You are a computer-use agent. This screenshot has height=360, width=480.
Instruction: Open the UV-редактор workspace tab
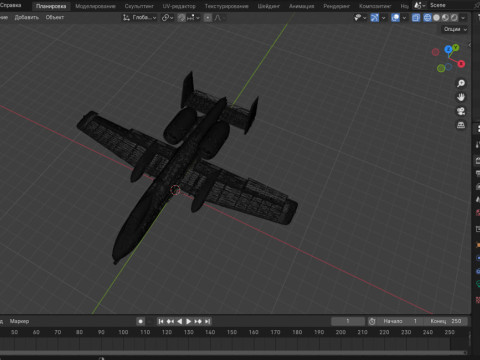pyautogui.click(x=179, y=6)
